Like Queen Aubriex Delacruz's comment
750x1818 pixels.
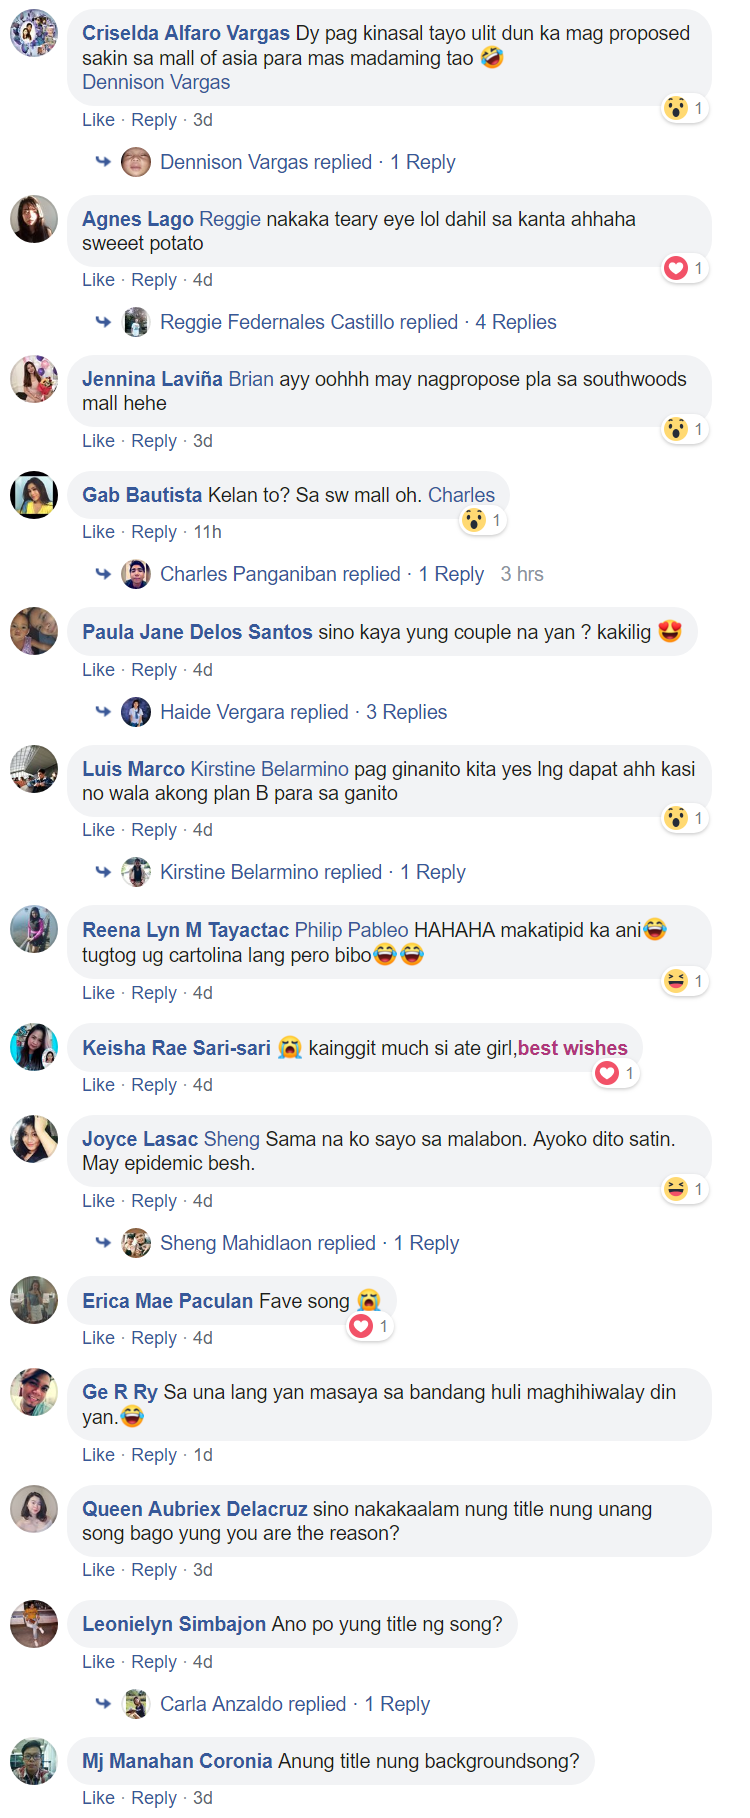click(98, 1570)
